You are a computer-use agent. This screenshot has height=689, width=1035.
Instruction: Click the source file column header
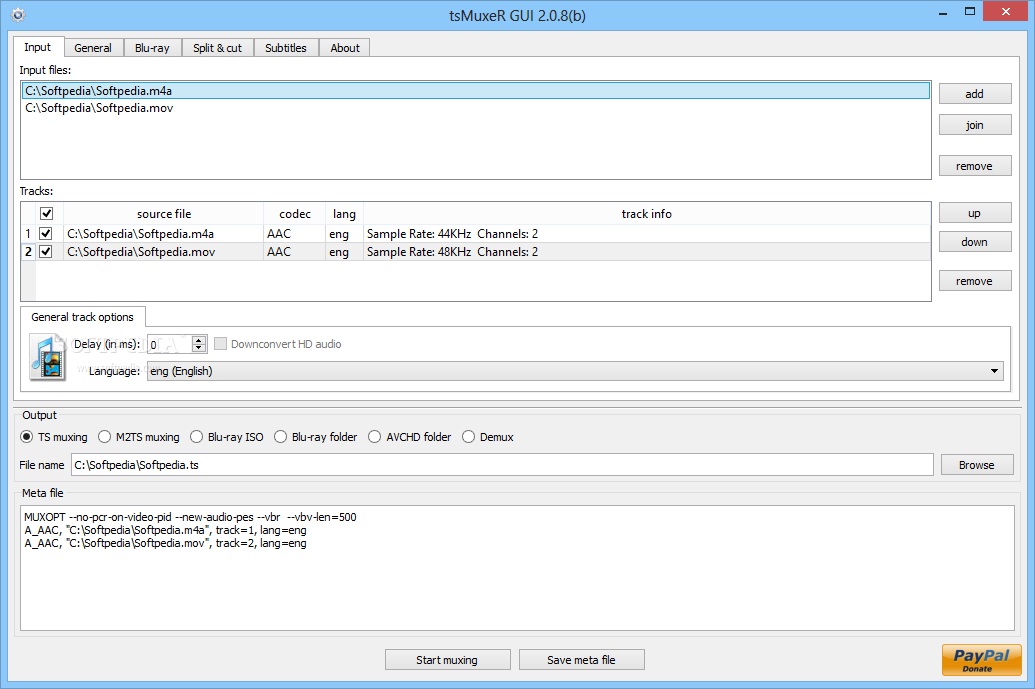point(163,214)
